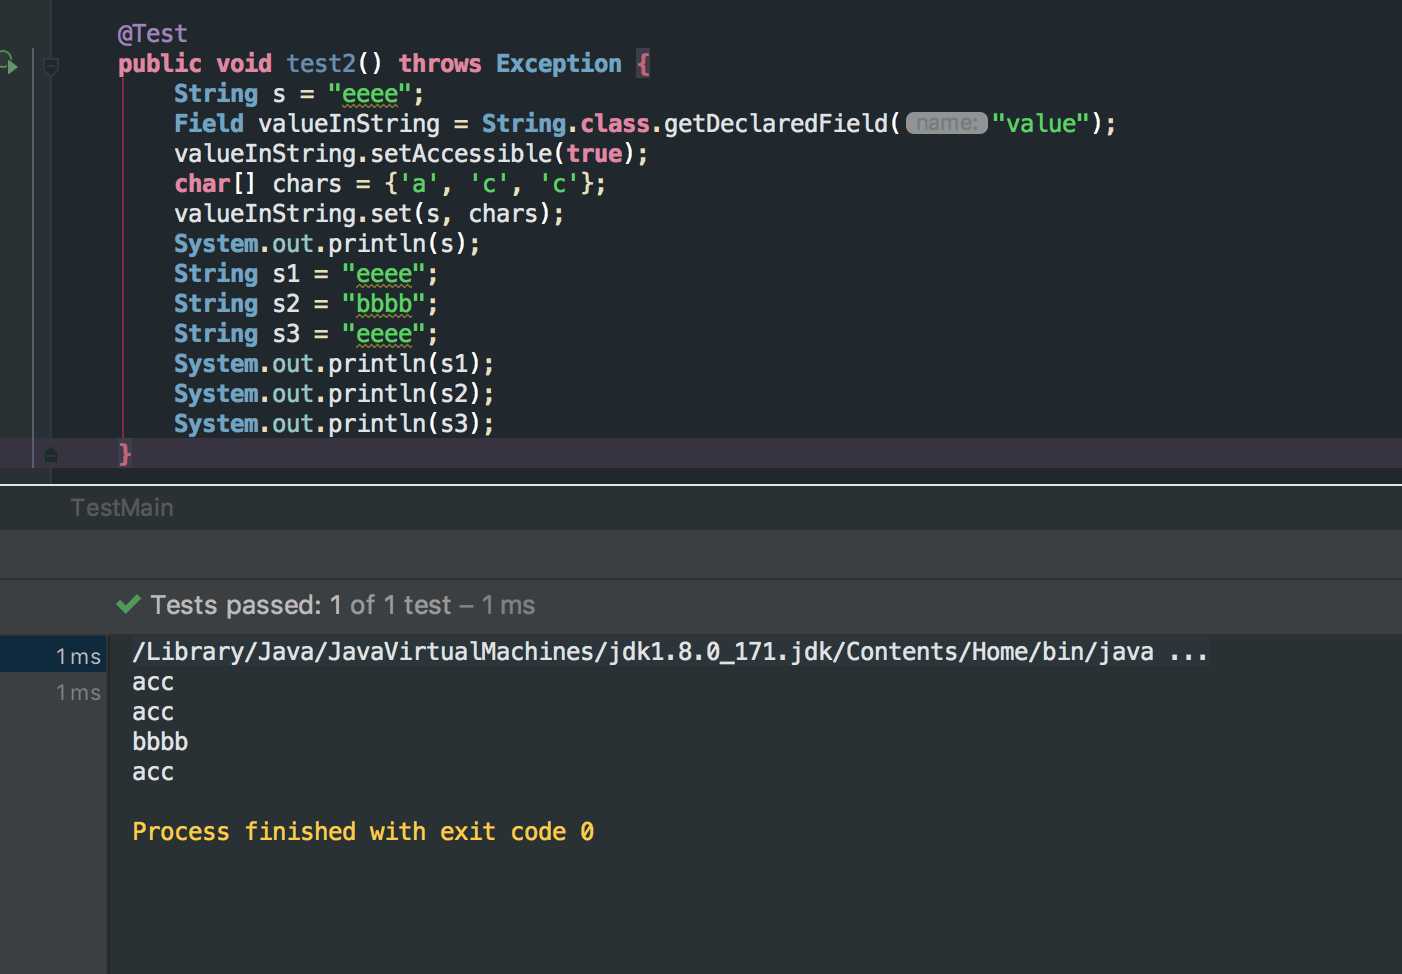The image size is (1402, 974).
Task: Click getDeclaredField method call
Action: [775, 124]
